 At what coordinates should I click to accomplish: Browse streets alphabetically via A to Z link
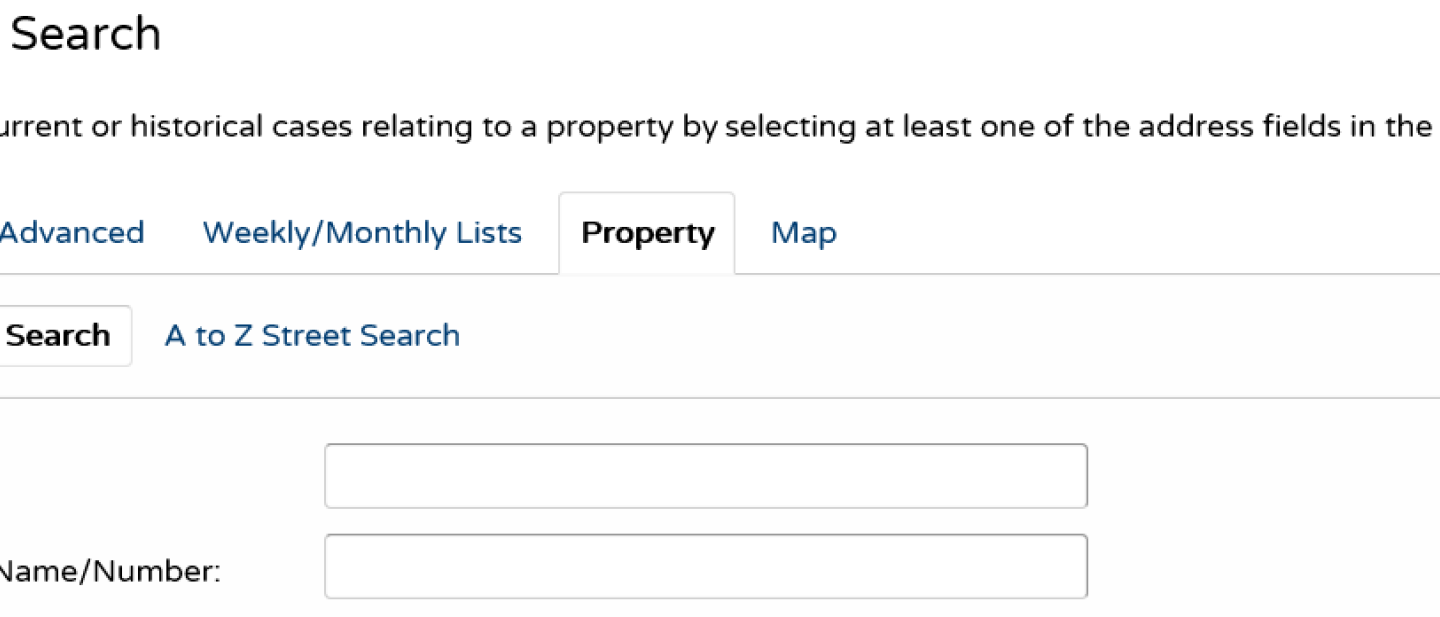coord(311,335)
